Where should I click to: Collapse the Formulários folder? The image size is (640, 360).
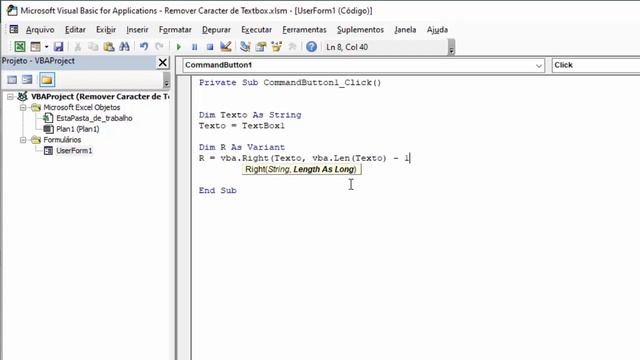click(x=23, y=140)
